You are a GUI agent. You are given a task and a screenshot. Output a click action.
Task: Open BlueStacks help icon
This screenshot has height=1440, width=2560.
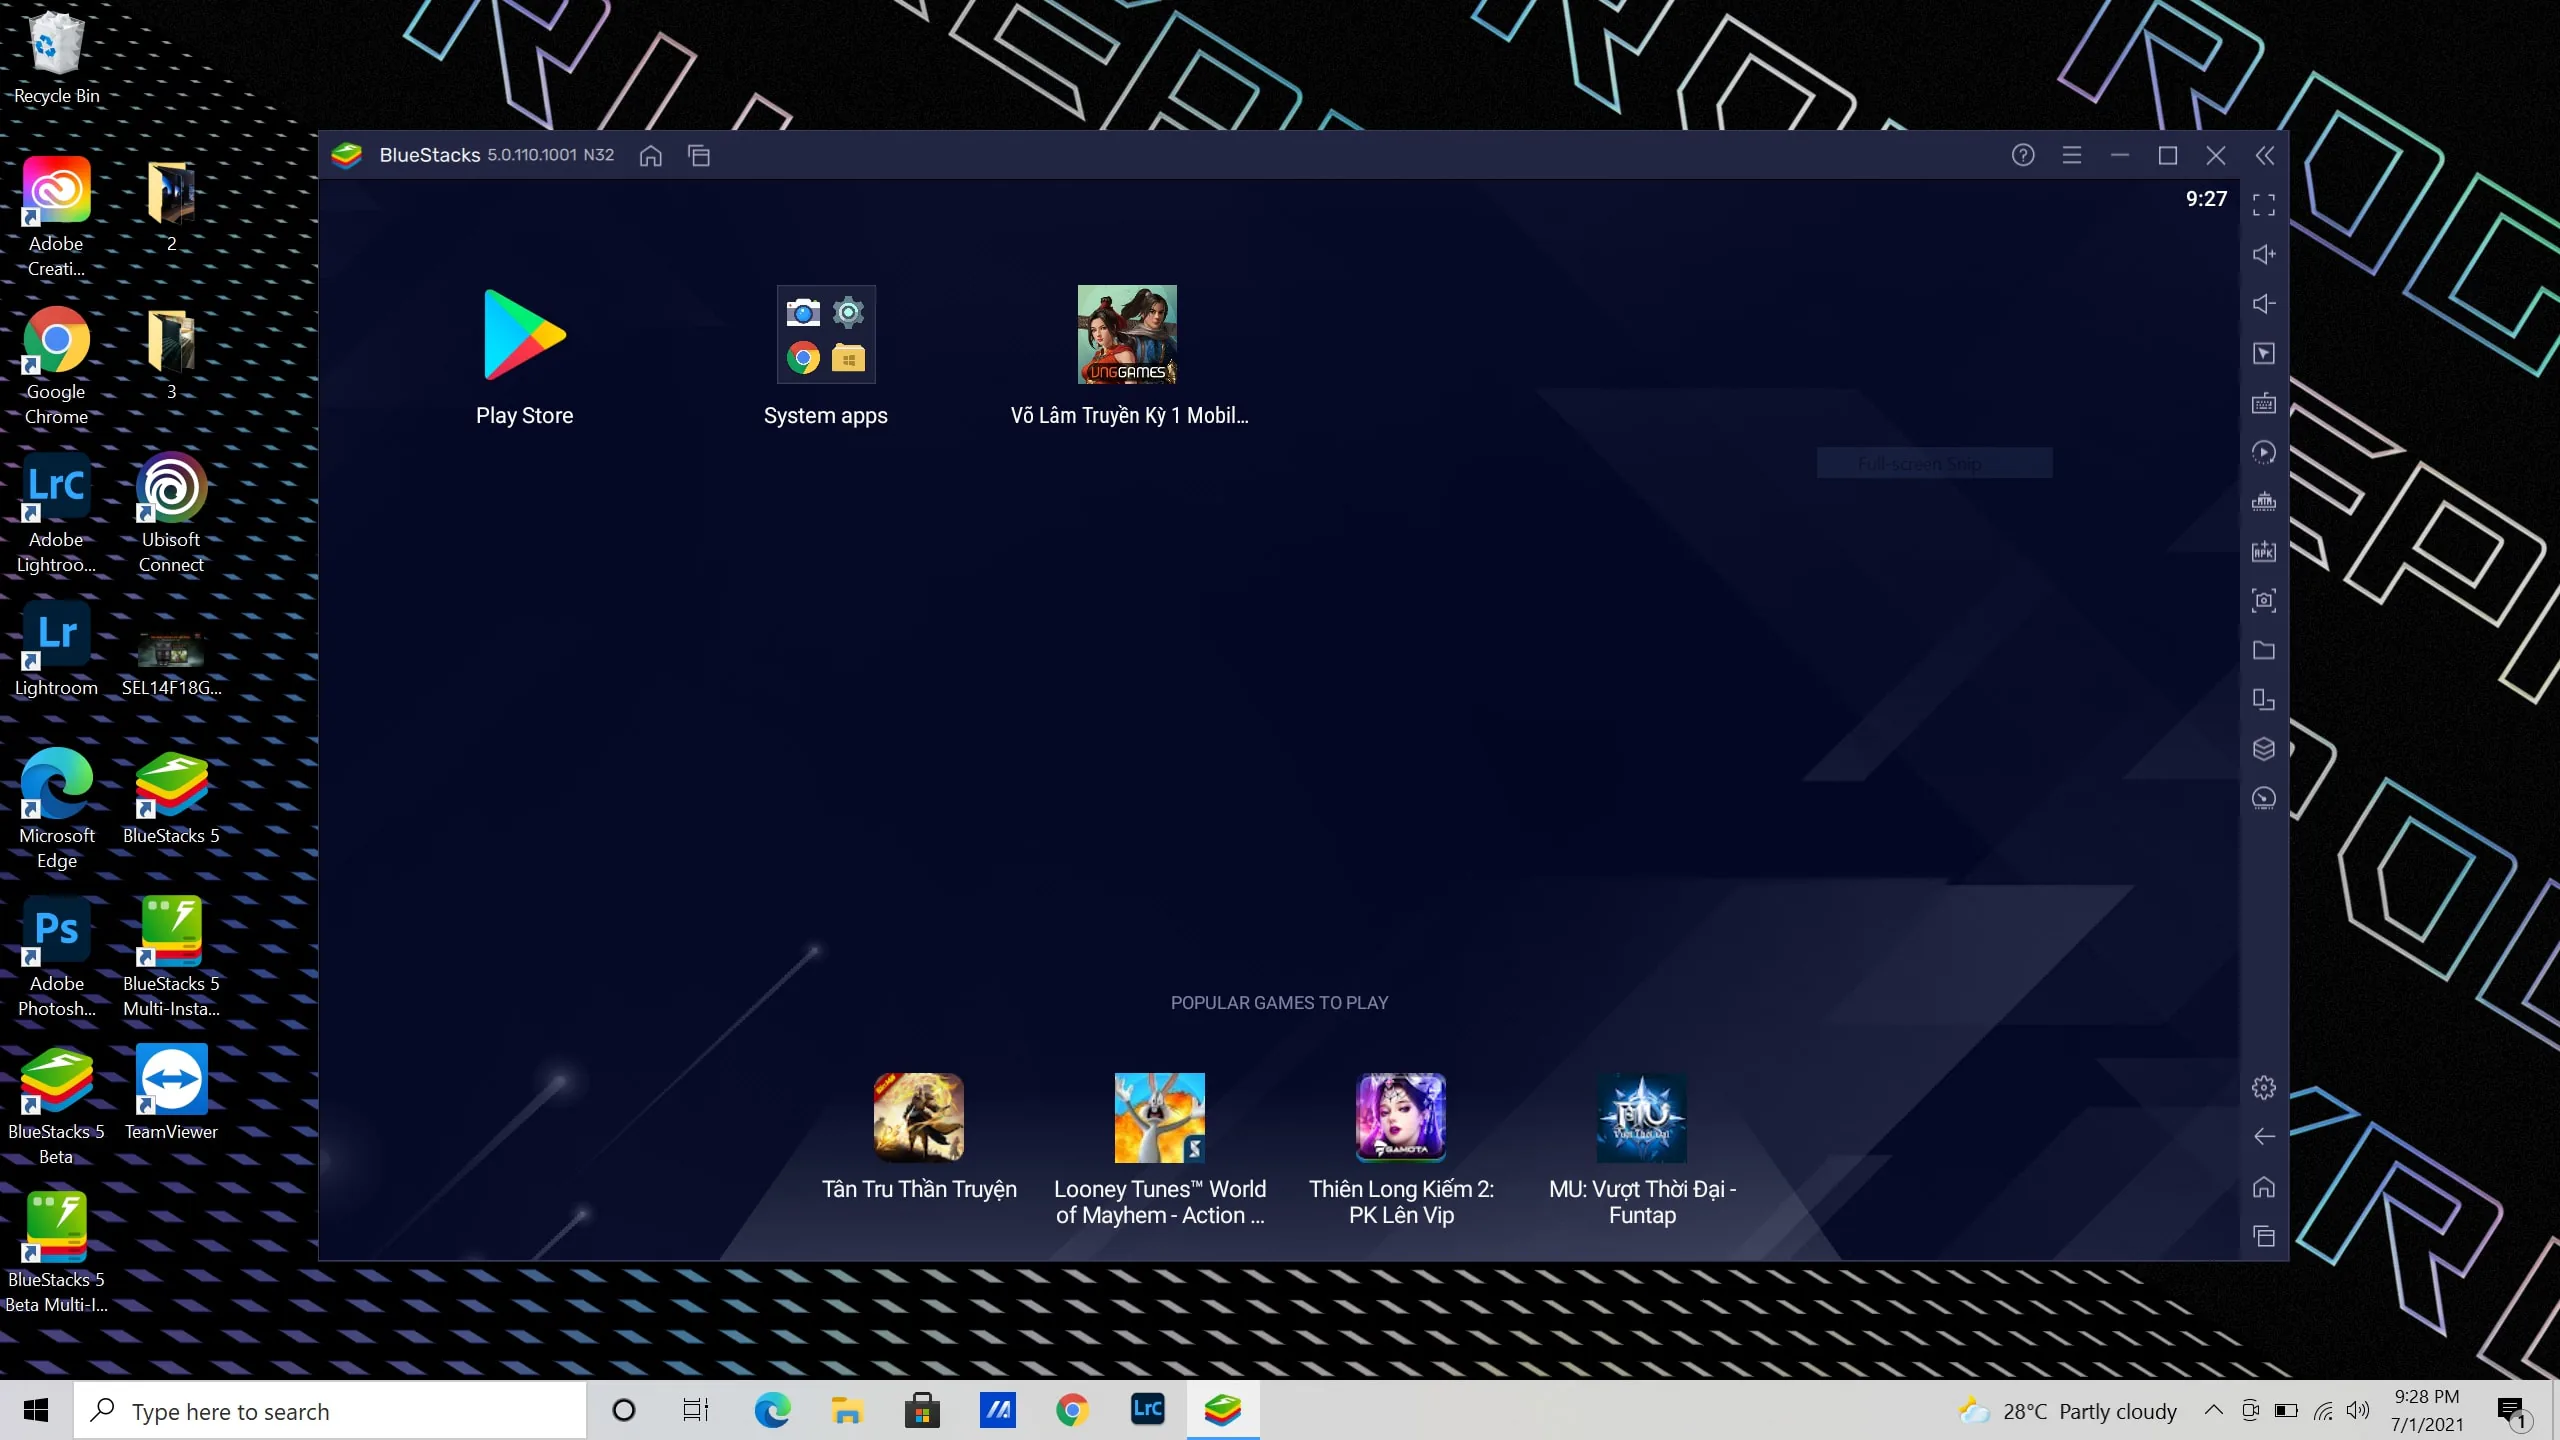click(2023, 155)
